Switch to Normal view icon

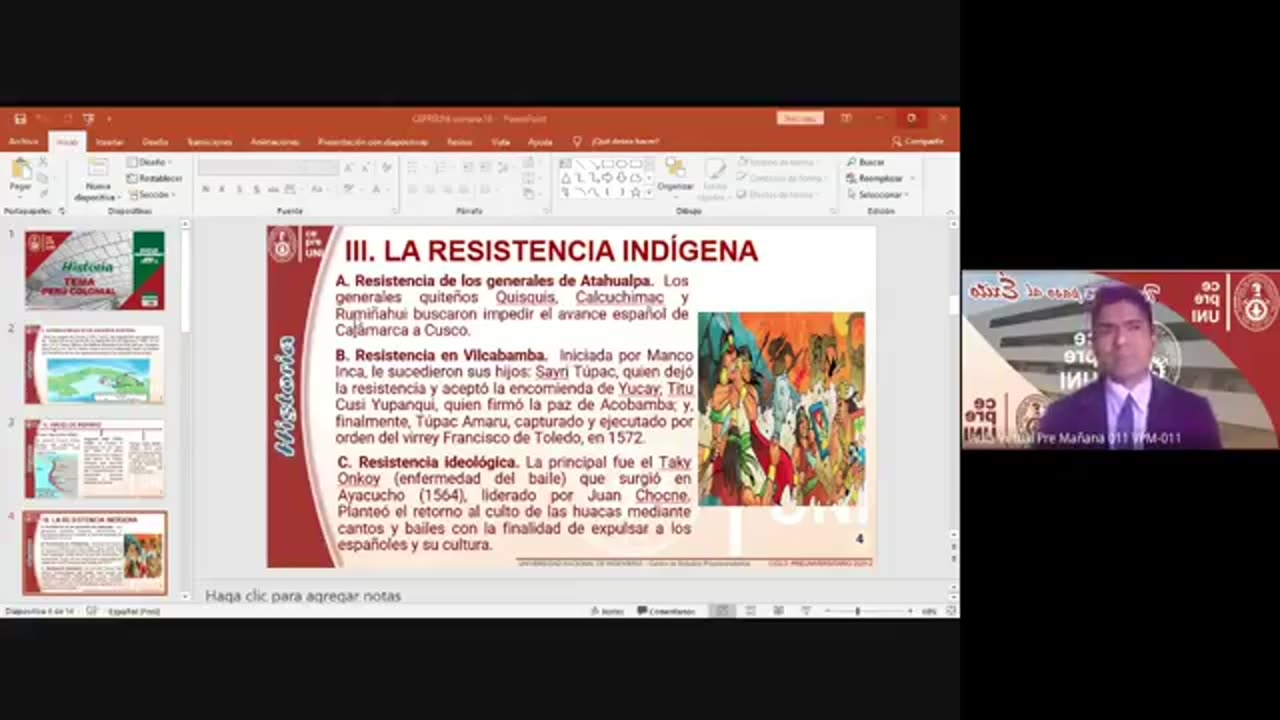pos(721,610)
